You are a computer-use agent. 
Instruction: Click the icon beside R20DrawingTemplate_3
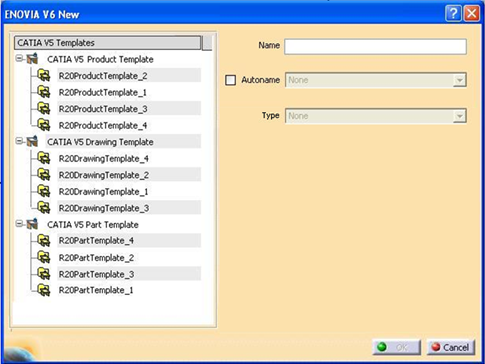point(44,208)
